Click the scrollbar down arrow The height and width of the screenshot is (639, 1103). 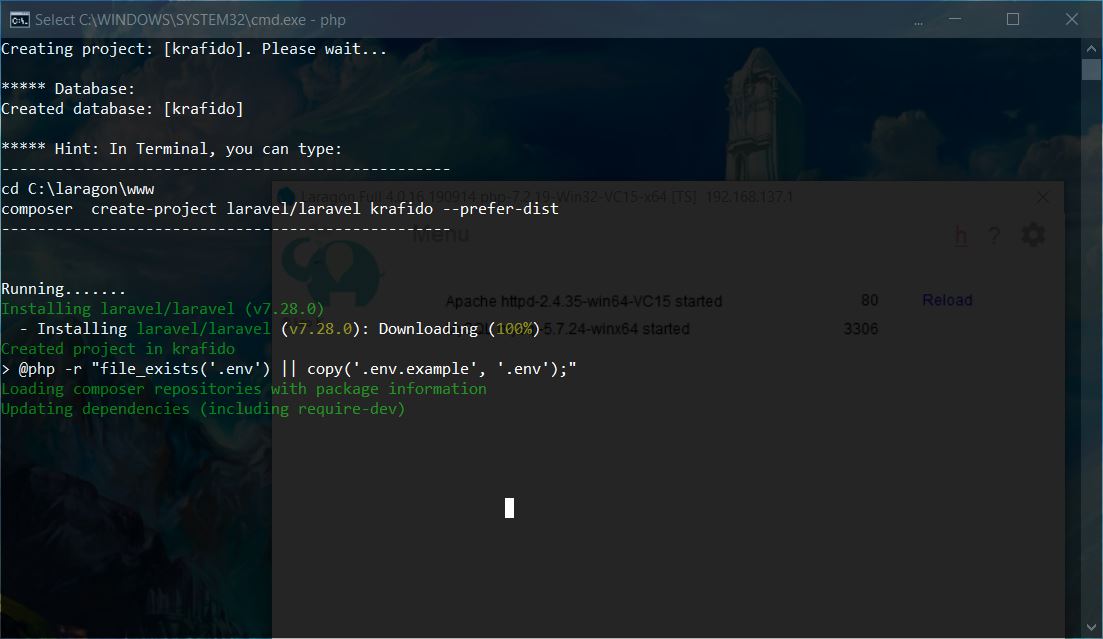[1091, 627]
